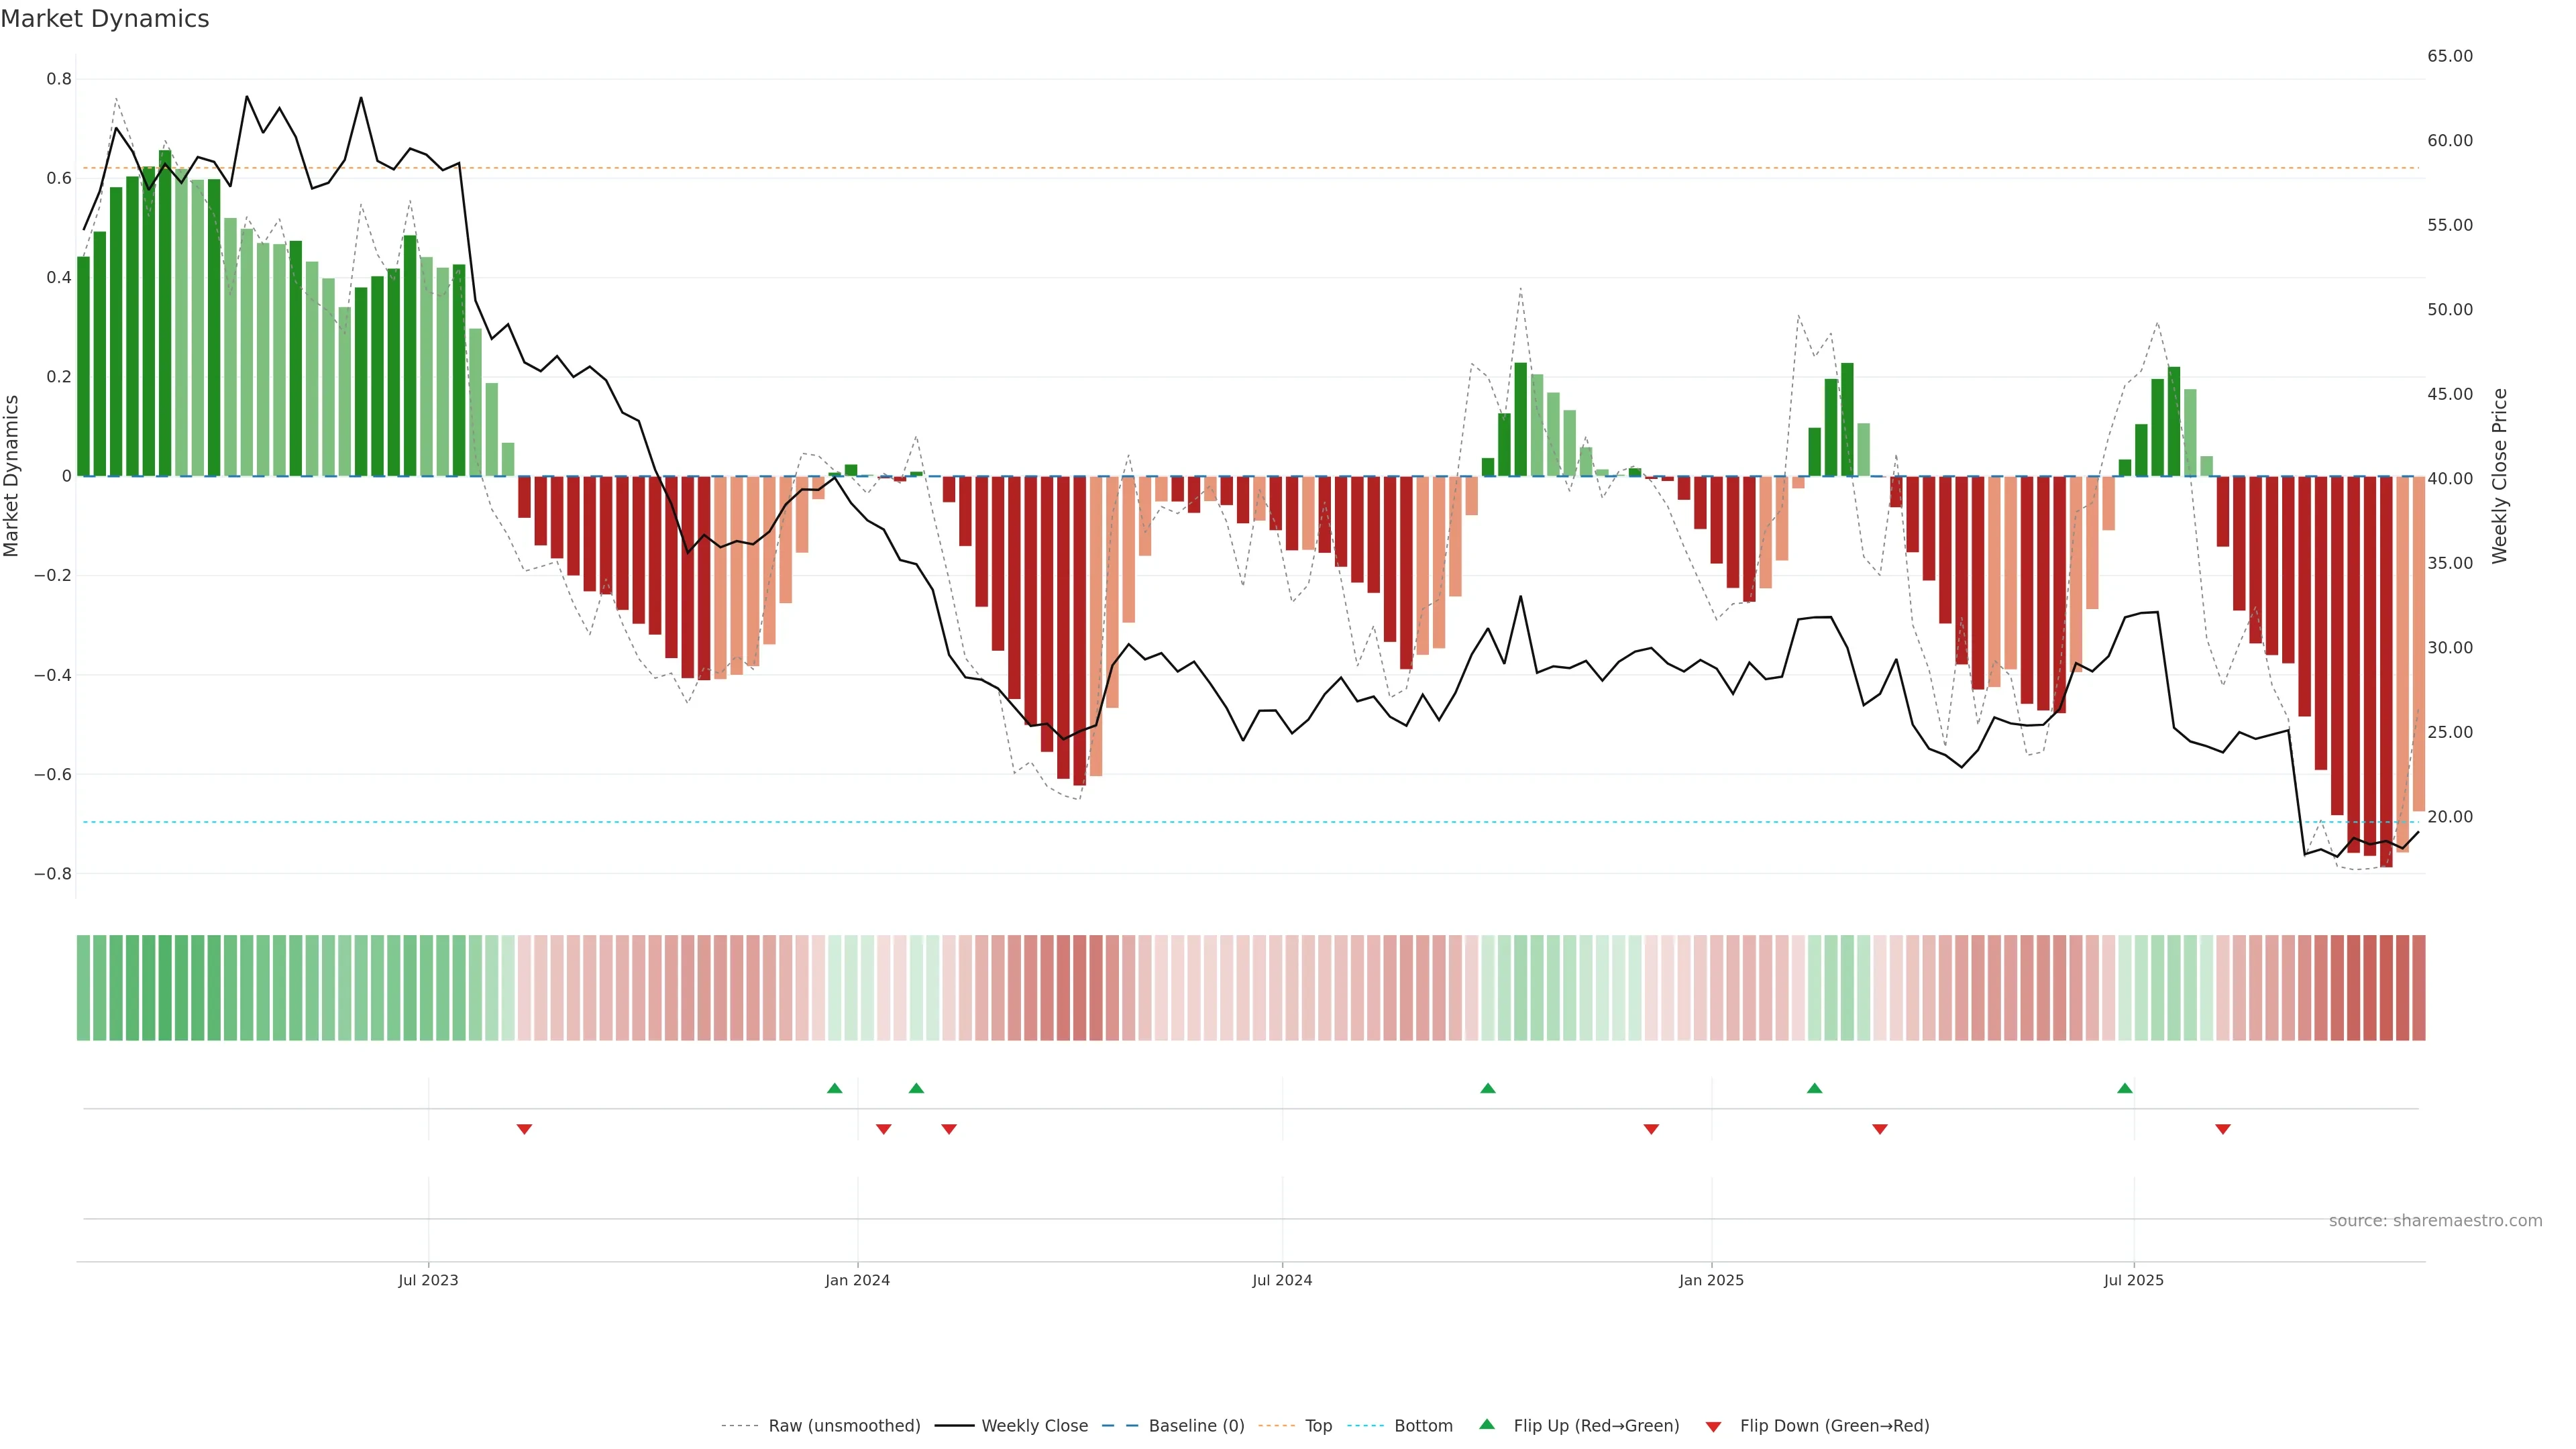
Task: Click the flip-down marker near August 2023
Action: pyautogui.click(x=524, y=1129)
